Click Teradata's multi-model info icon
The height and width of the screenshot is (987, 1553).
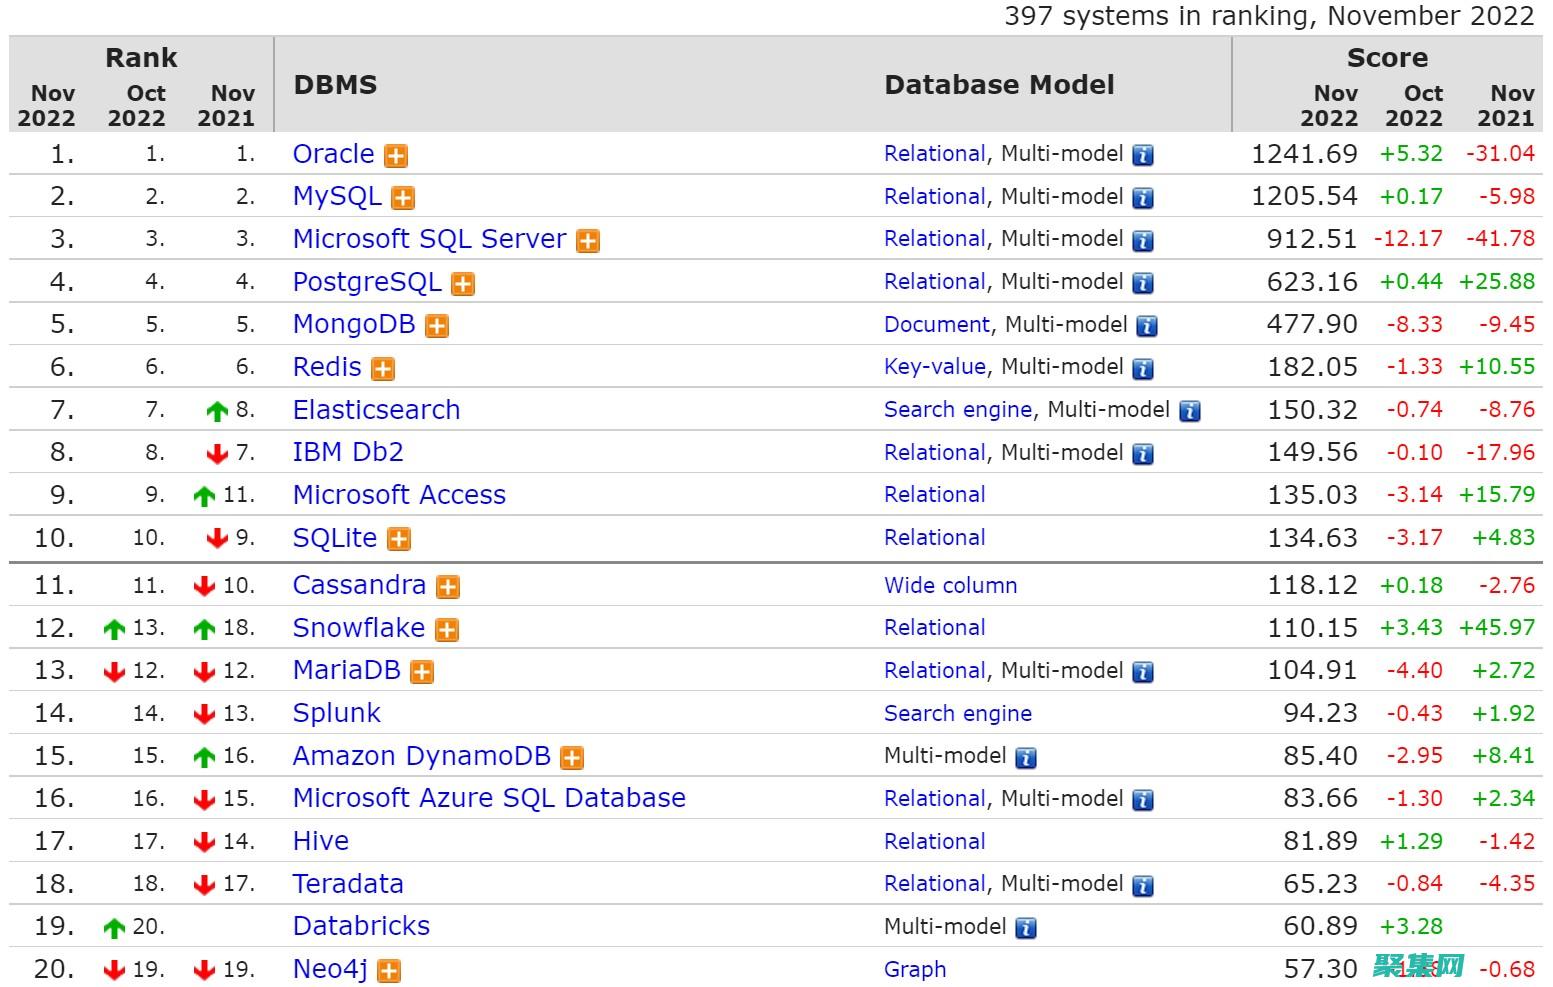click(x=1141, y=884)
